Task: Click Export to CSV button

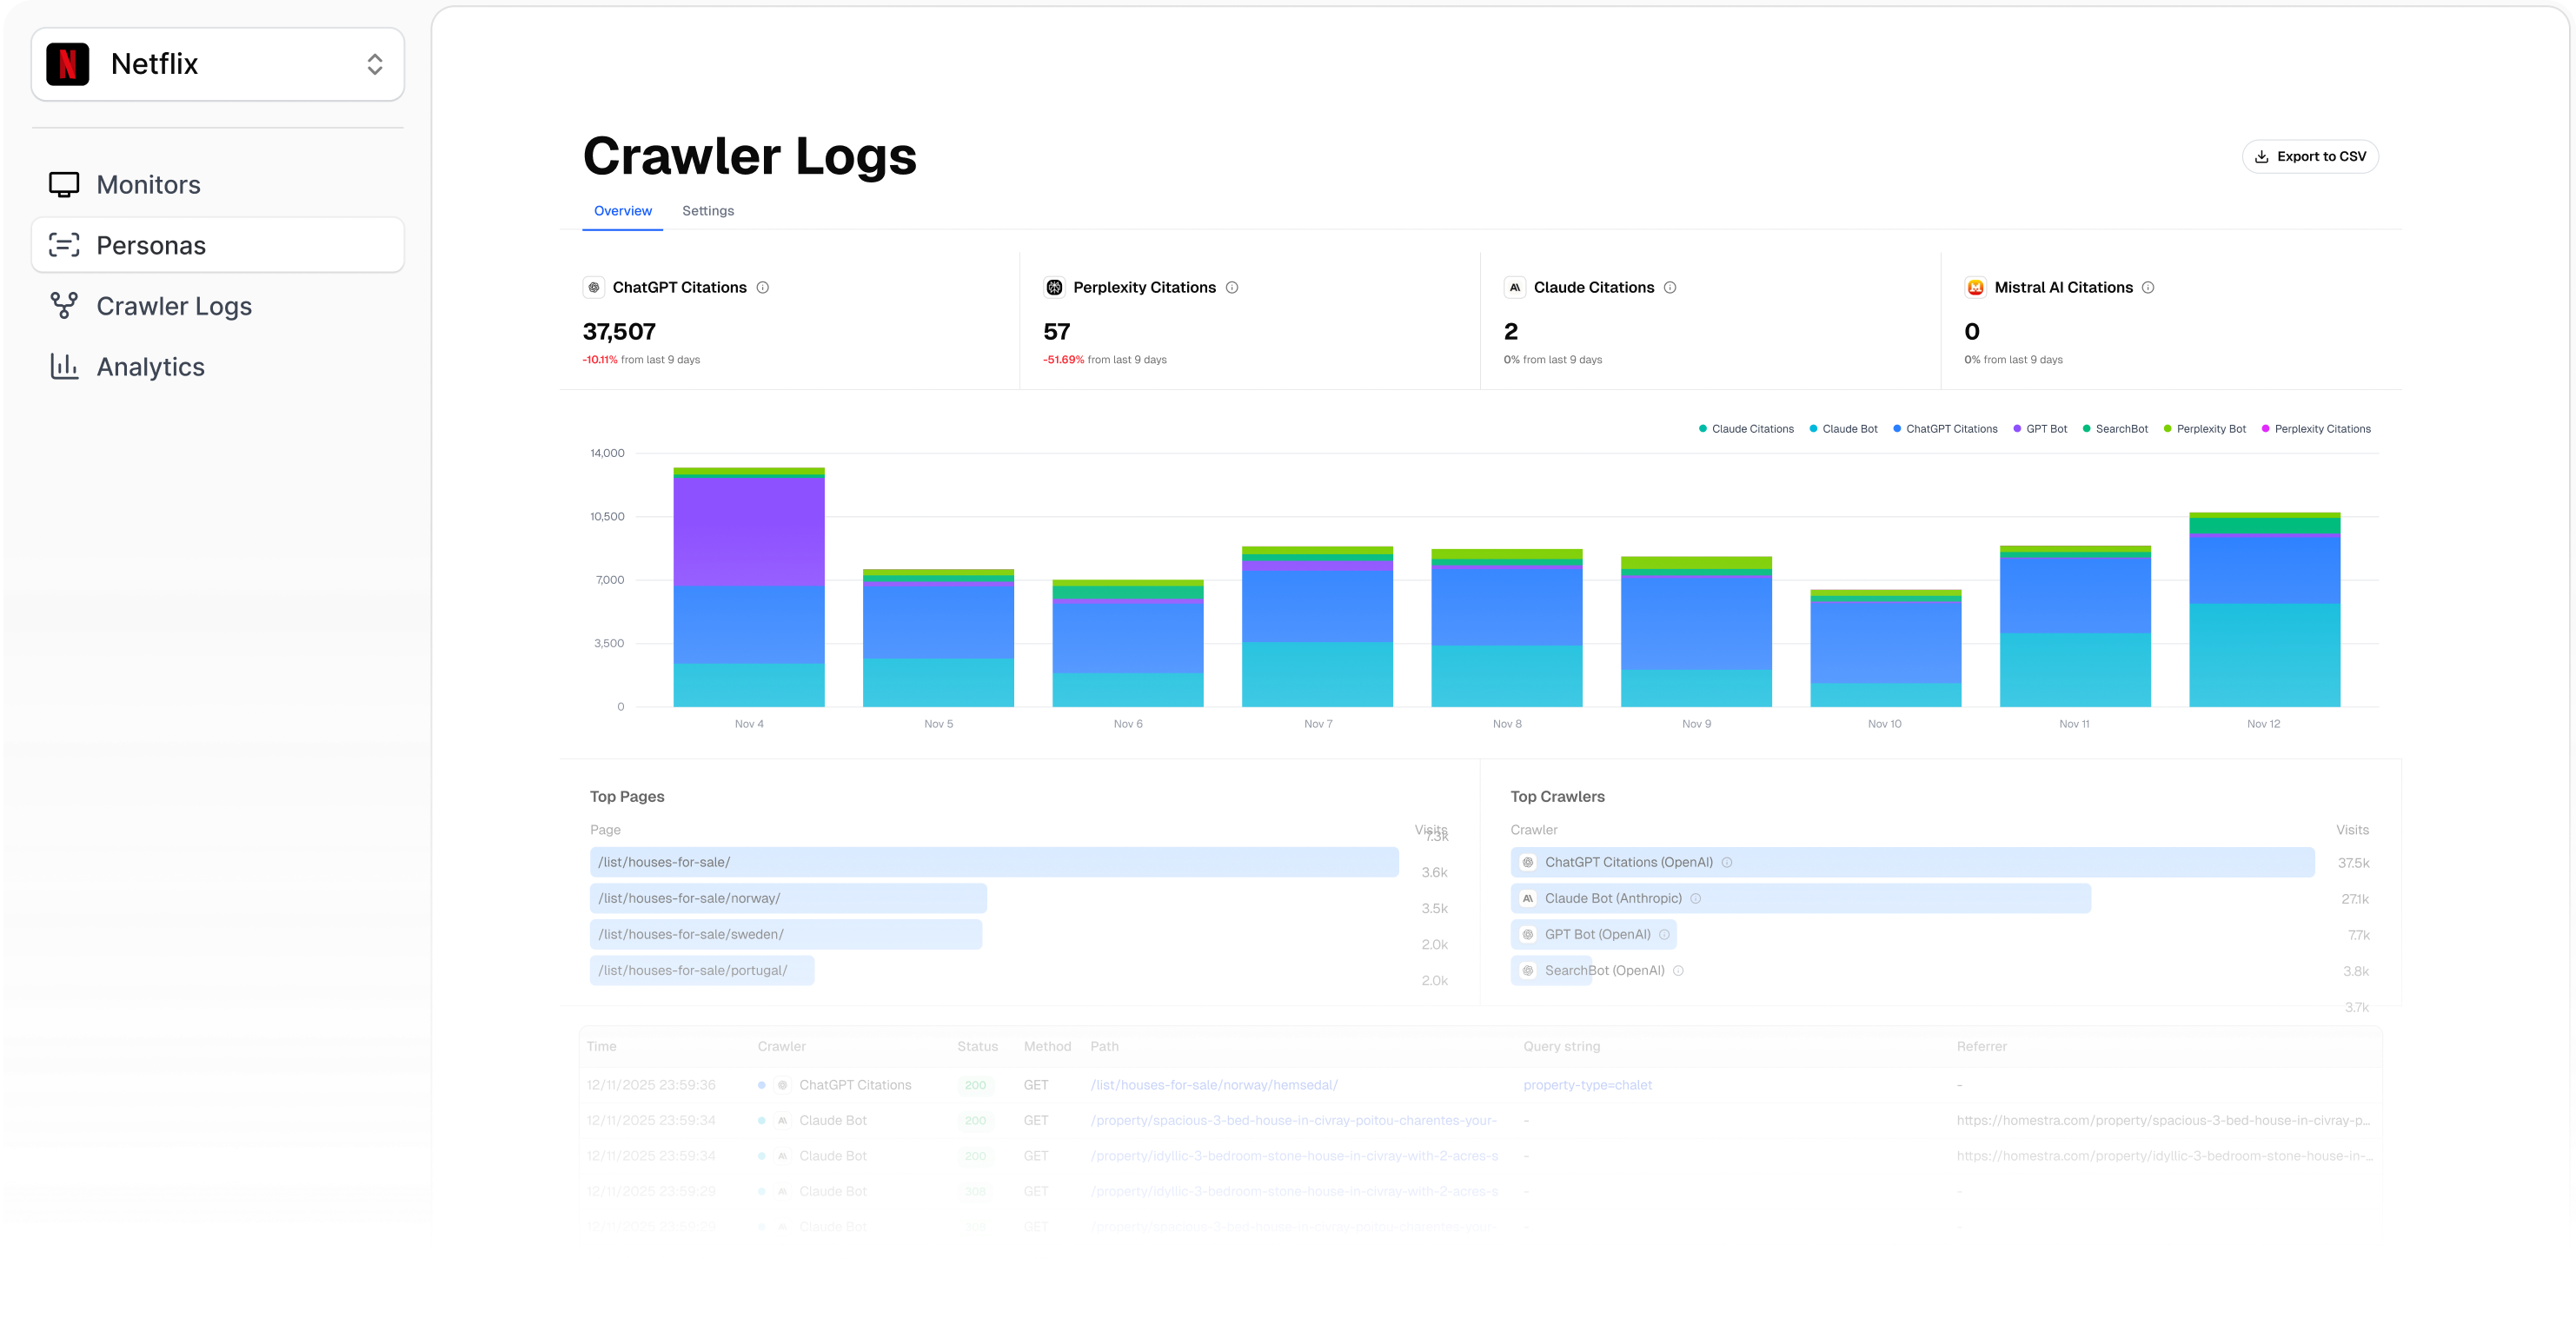Action: click(x=2310, y=157)
